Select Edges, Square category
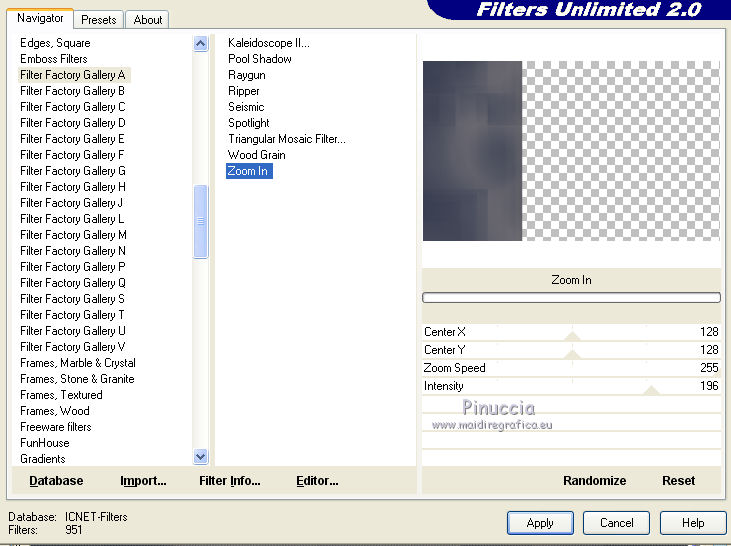The image size is (731, 546). (55, 43)
